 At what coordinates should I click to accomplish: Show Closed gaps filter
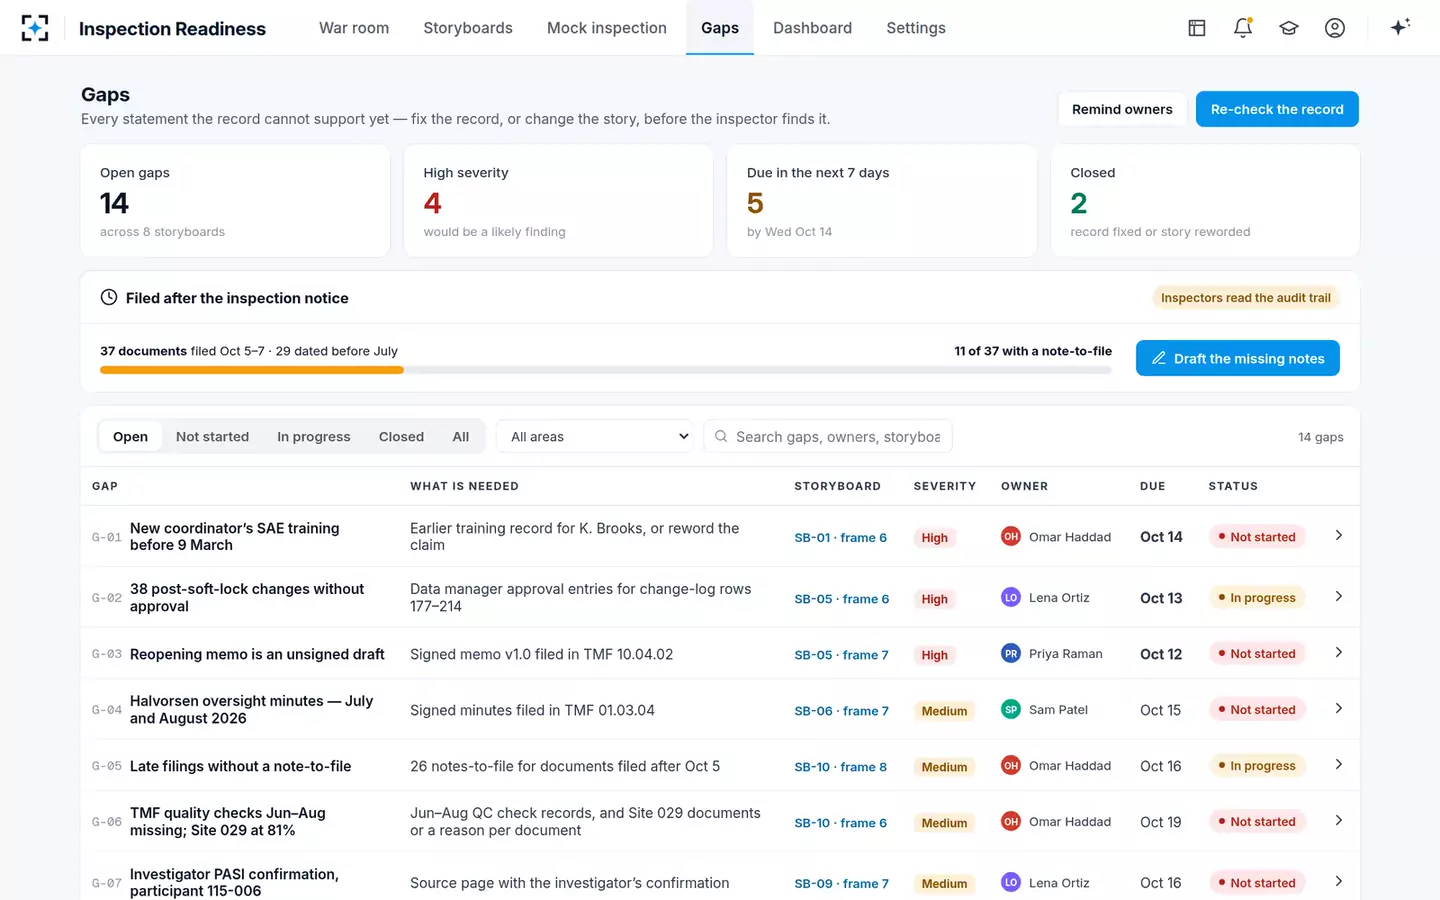click(x=401, y=436)
